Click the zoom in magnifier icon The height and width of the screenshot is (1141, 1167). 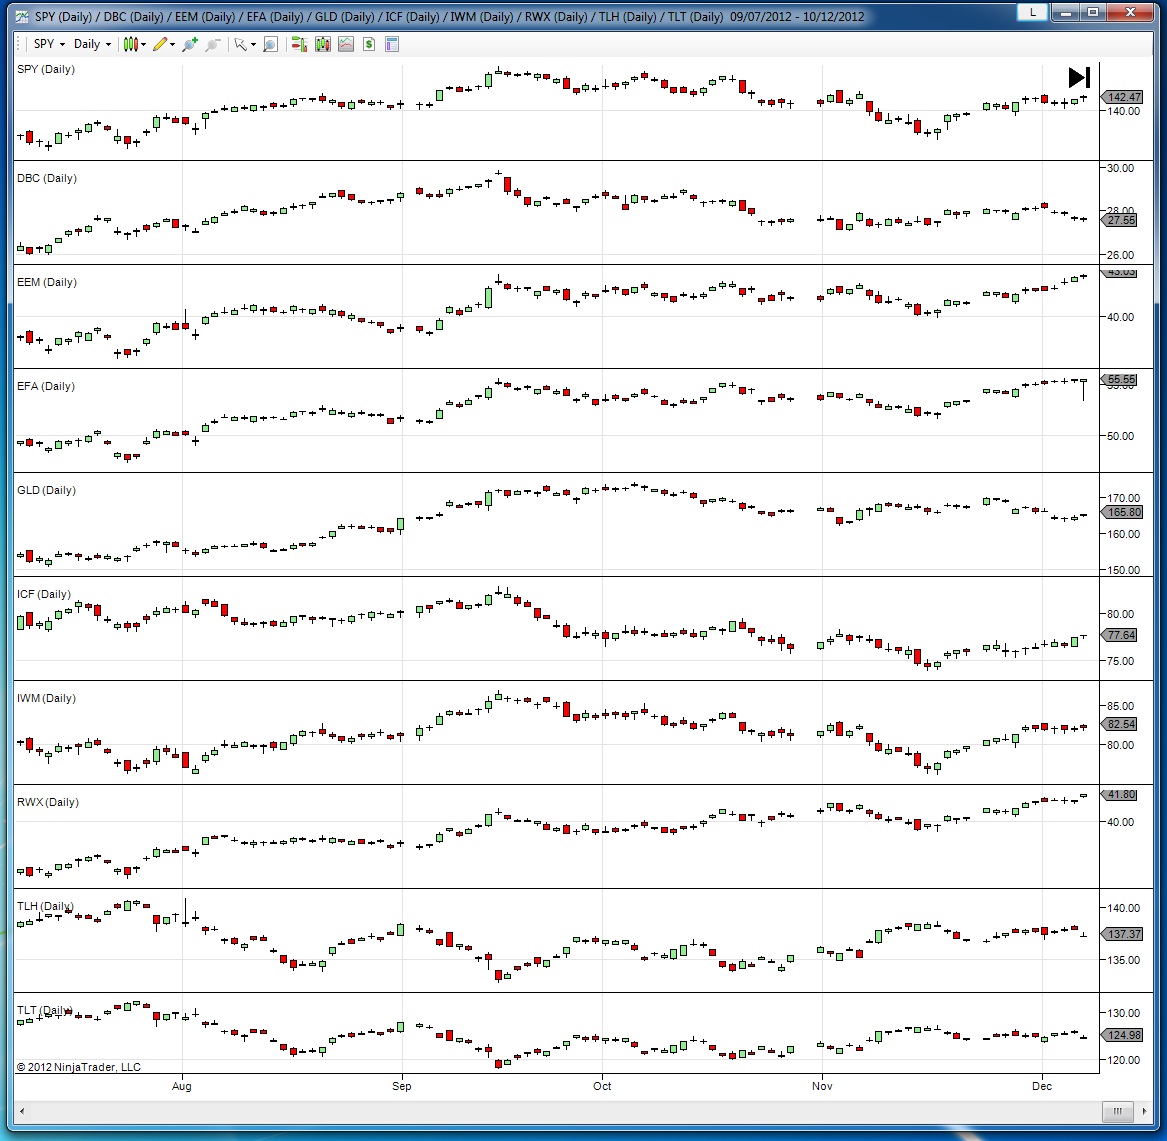190,45
